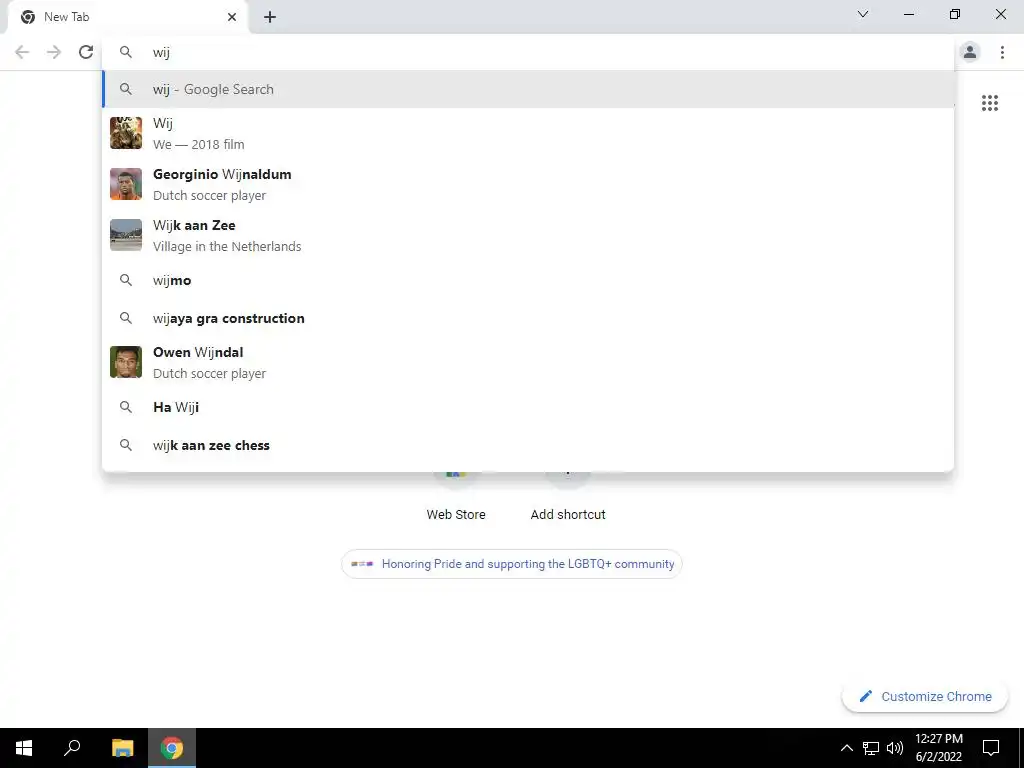Screen dimensions: 1024x768
Task: Open the taskbar clock showing 12:27 PM
Action: click(x=938, y=748)
